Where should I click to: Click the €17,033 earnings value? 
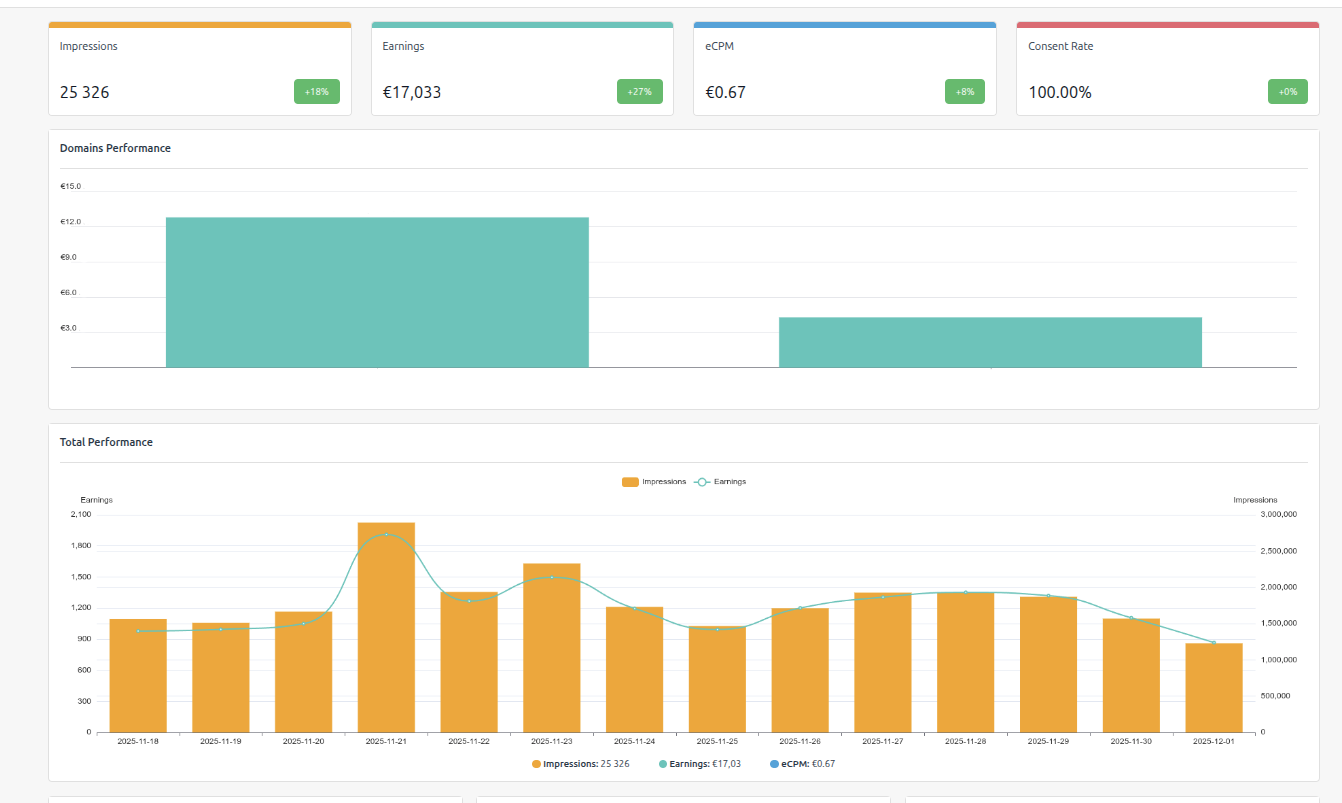(x=412, y=93)
